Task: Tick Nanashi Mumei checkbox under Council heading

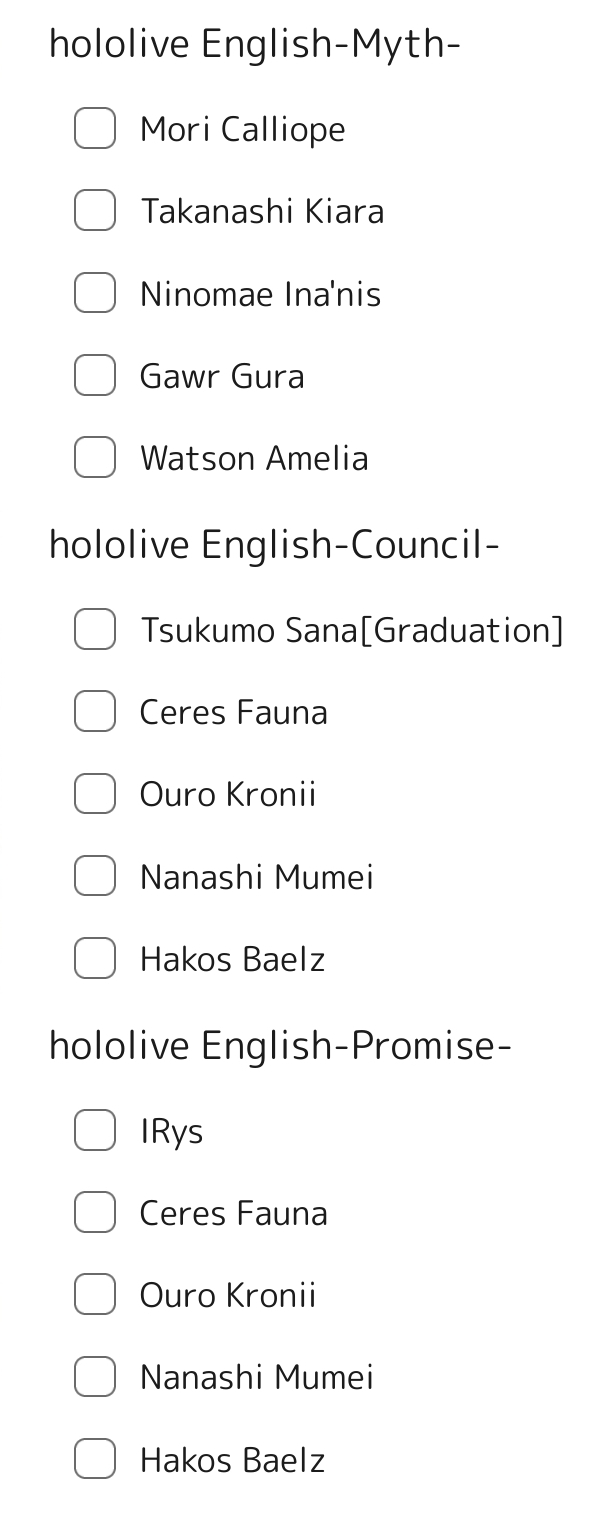Action: [x=95, y=876]
